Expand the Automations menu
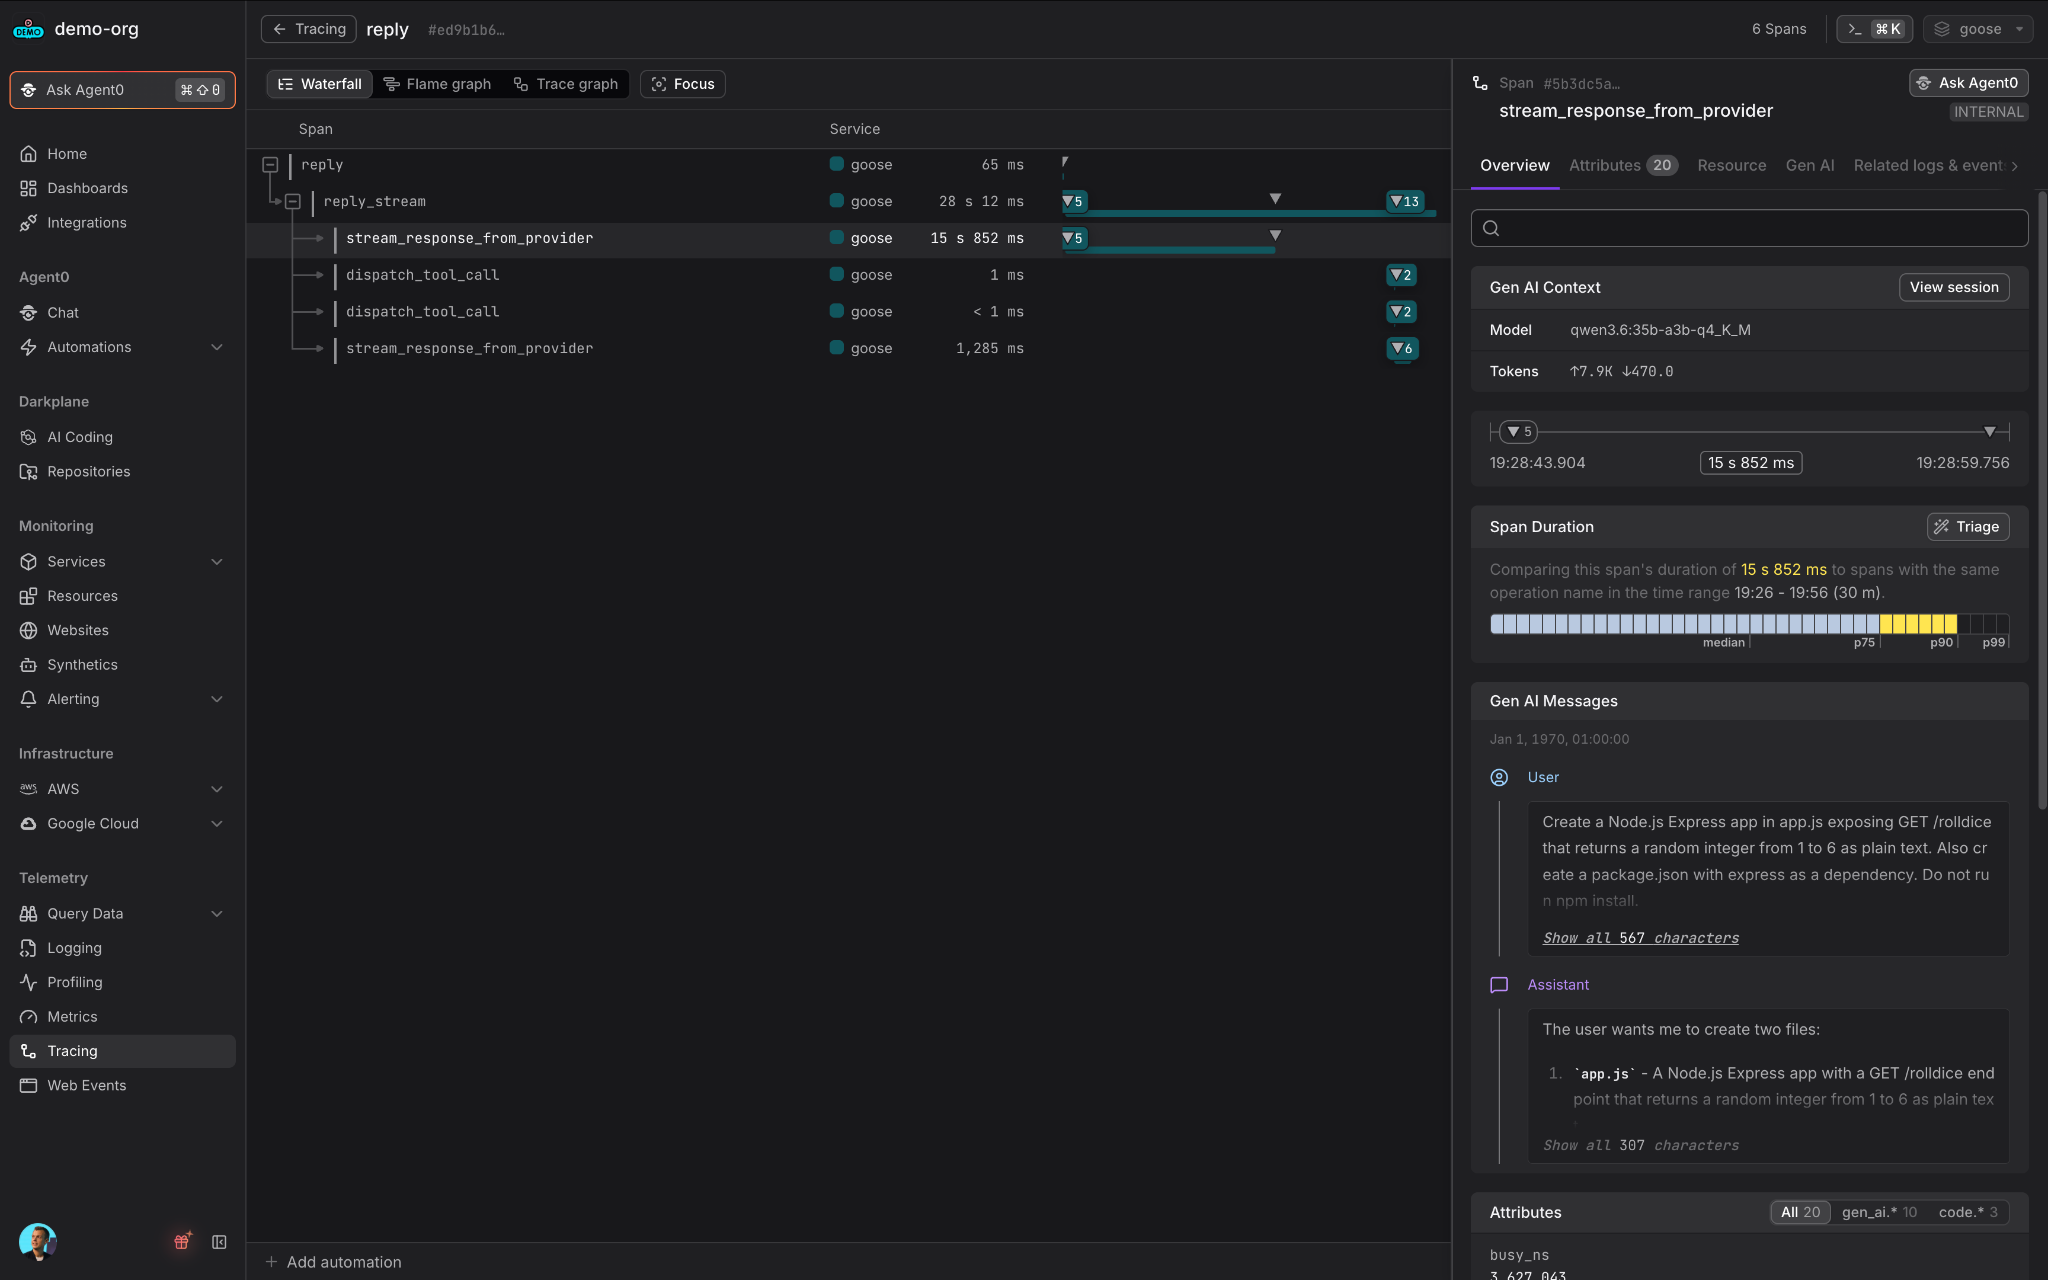Viewport: 2048px width, 1280px height. pos(217,347)
